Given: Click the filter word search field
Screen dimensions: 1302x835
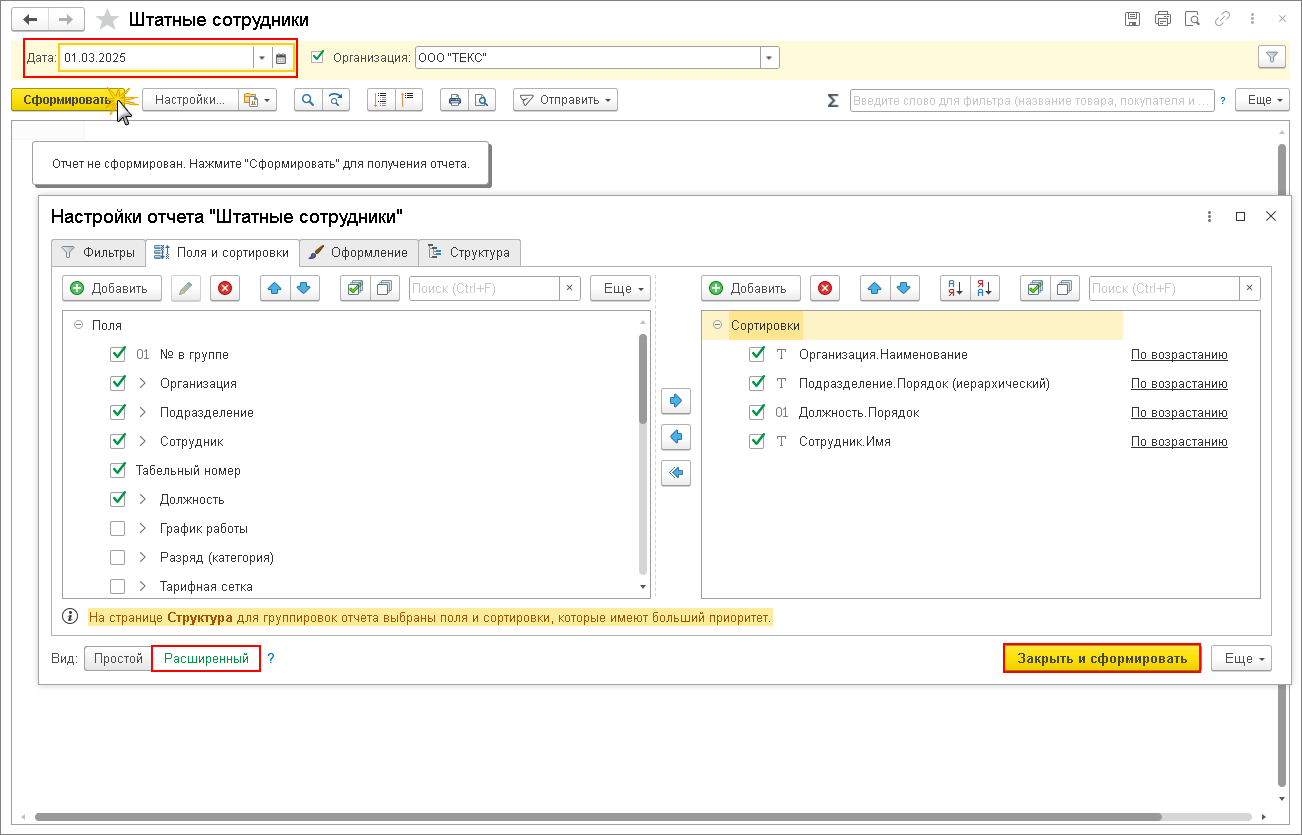Looking at the screenshot, I should (x=1032, y=100).
